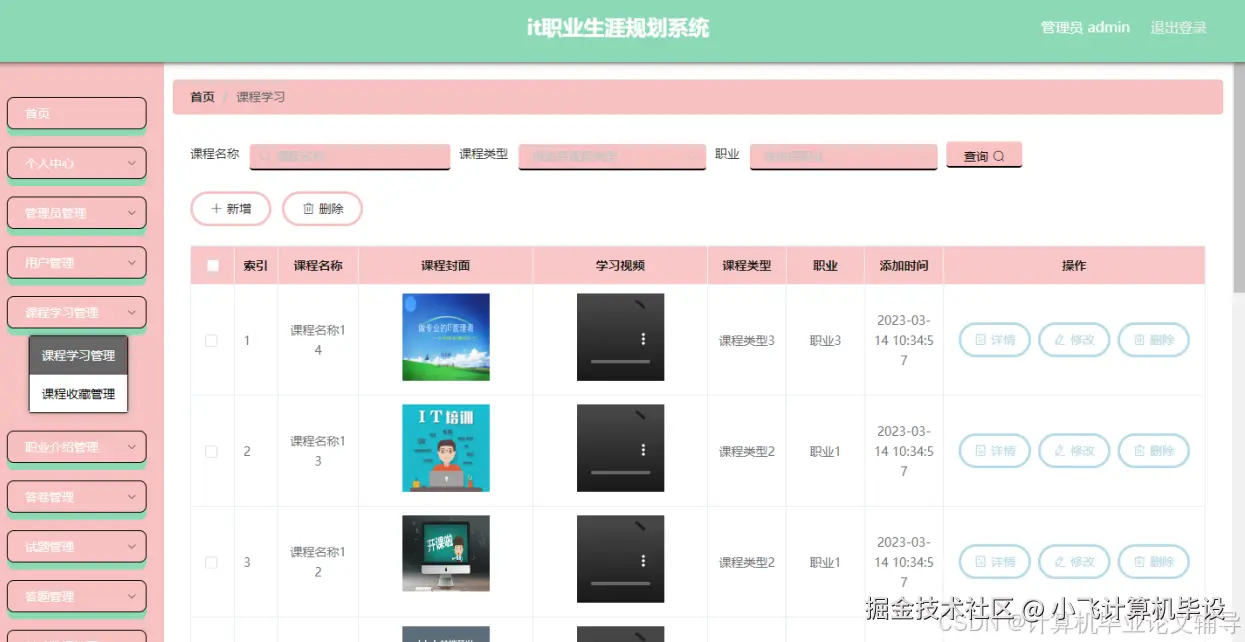Click 课程类型3 cell in first row
Viewport: 1245px width, 642px height.
coord(747,341)
